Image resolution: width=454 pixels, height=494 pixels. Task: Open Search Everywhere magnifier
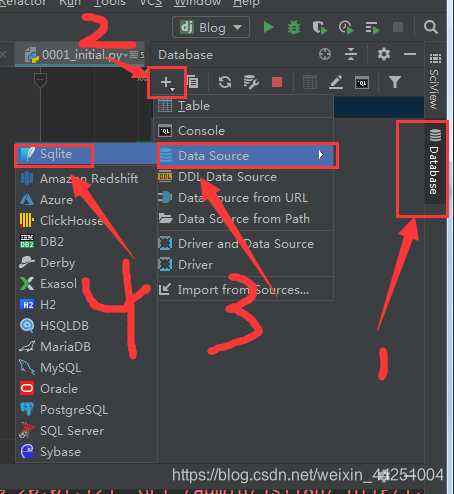pos(430,27)
